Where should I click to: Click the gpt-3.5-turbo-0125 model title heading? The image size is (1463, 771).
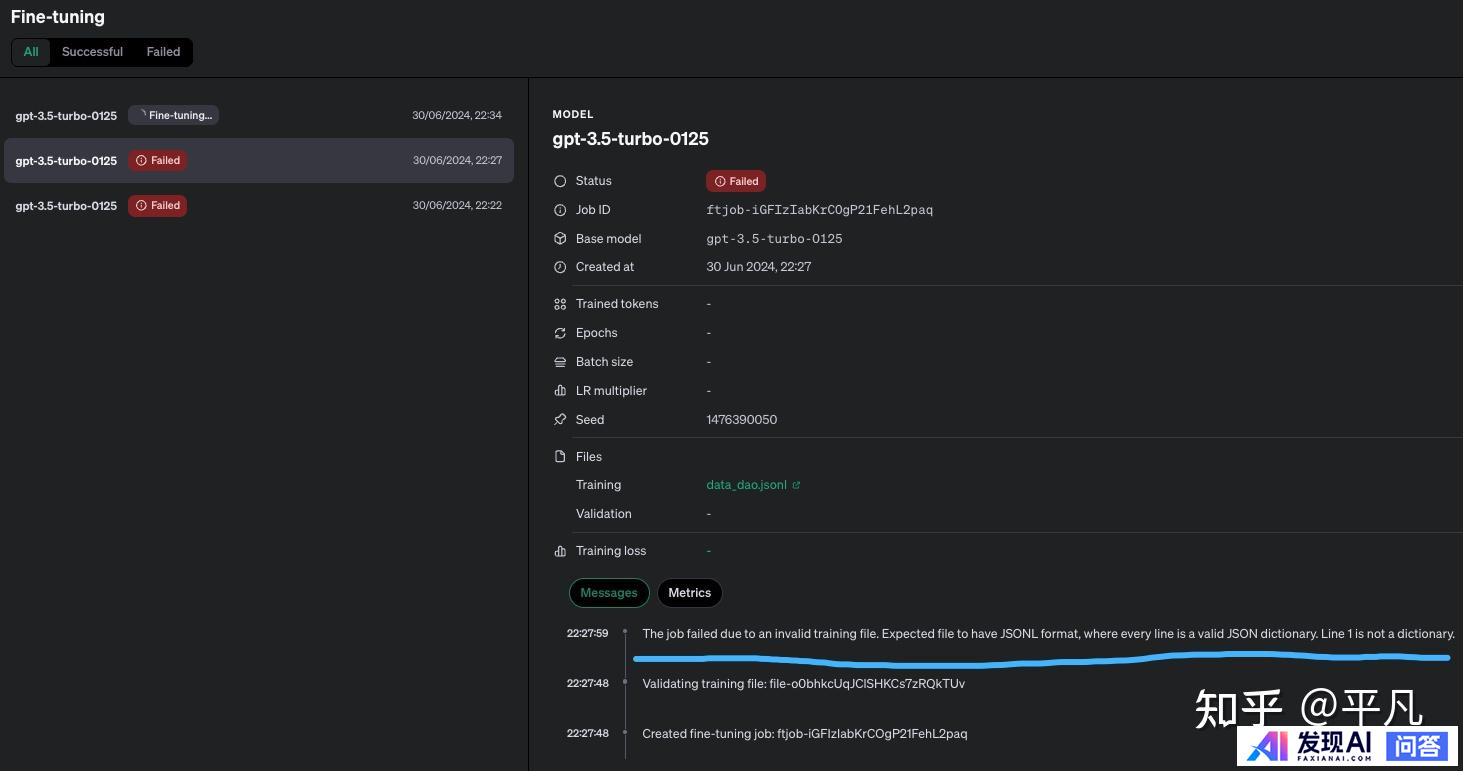point(631,139)
